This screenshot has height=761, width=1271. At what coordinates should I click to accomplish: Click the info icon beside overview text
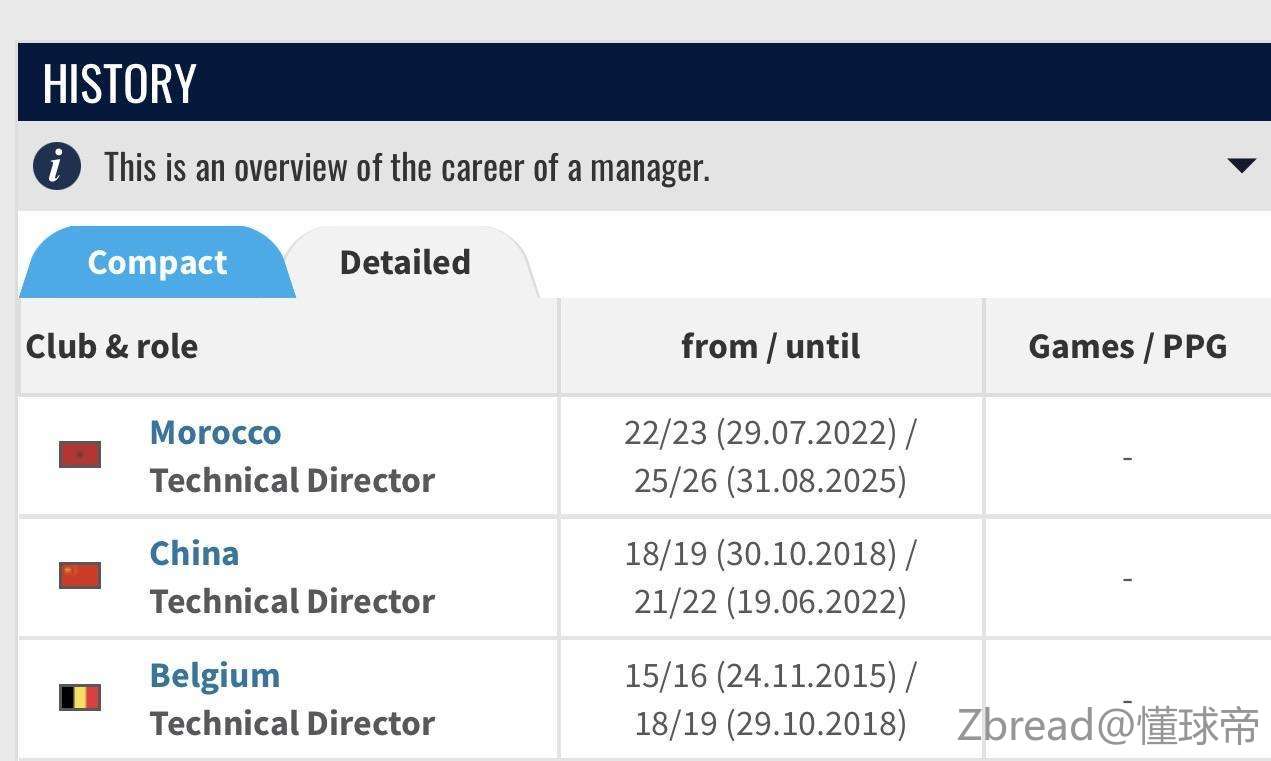(x=56, y=166)
